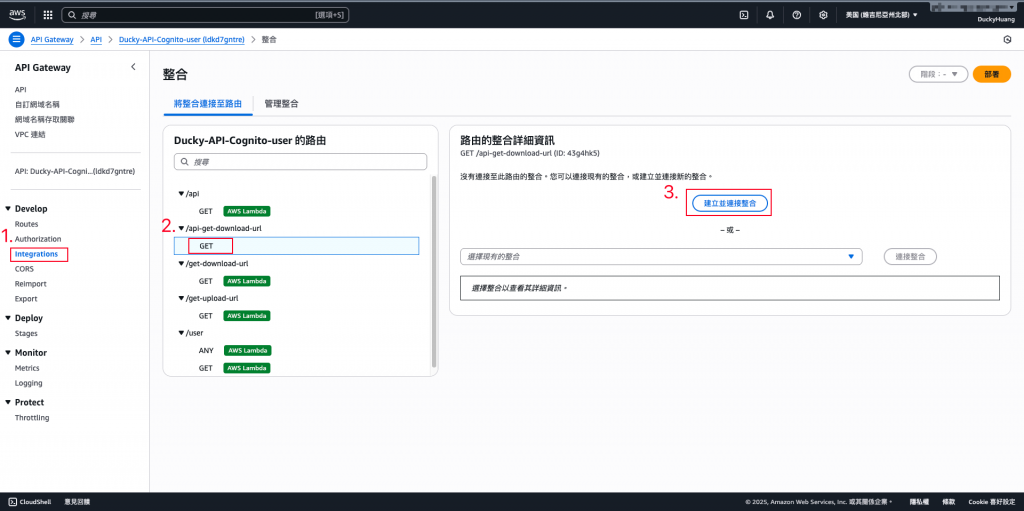Select GET under /user route
The image size is (1024, 511).
[x=206, y=368]
